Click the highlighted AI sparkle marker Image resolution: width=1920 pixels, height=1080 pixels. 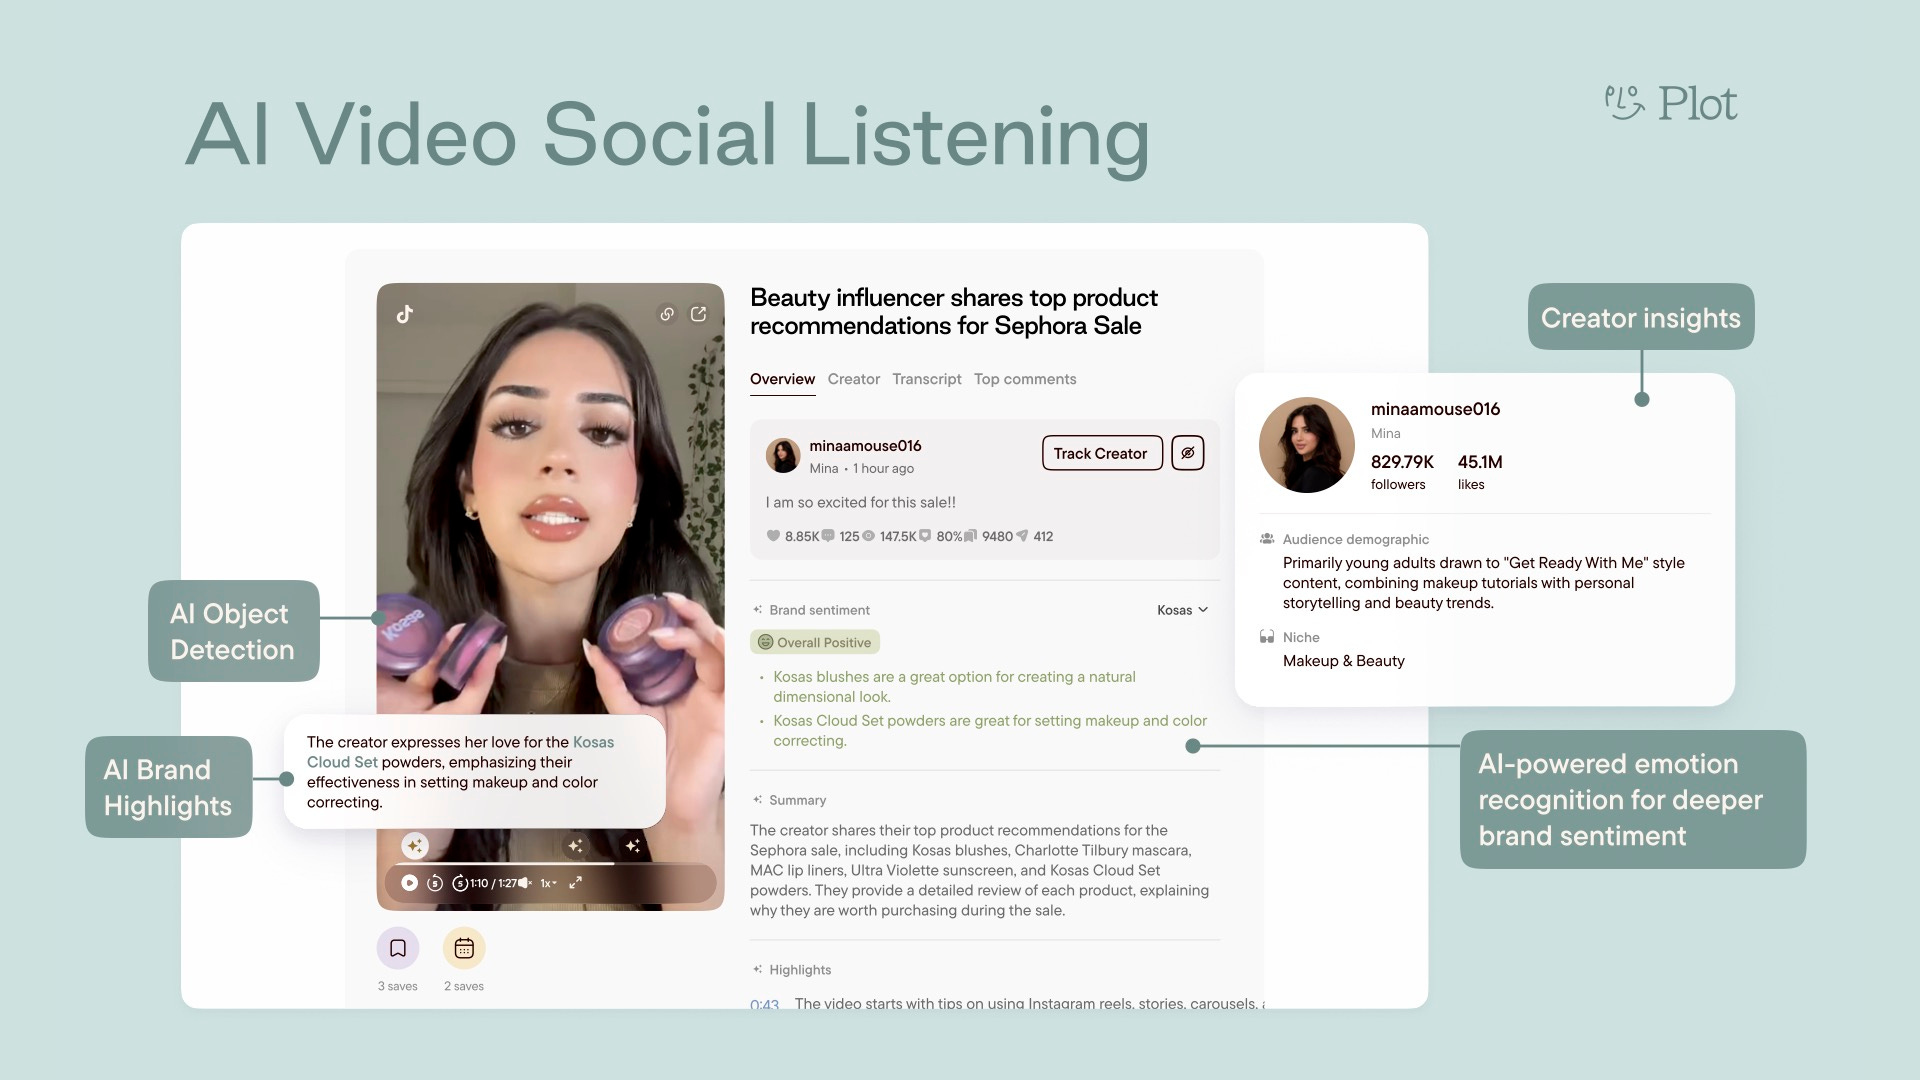click(415, 846)
